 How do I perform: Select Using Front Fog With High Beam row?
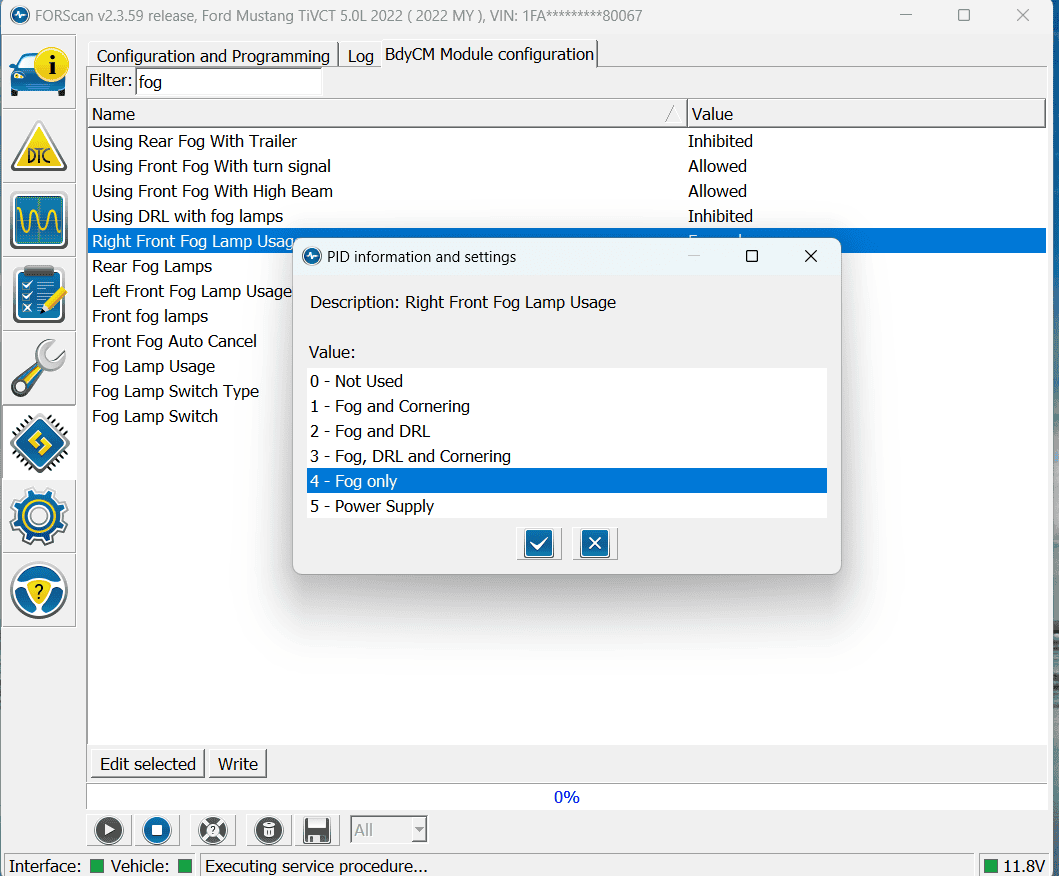(566, 191)
